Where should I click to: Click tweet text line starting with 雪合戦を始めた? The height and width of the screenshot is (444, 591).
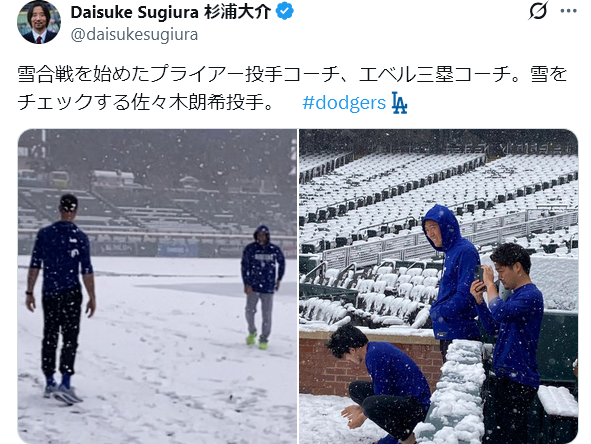(292, 74)
